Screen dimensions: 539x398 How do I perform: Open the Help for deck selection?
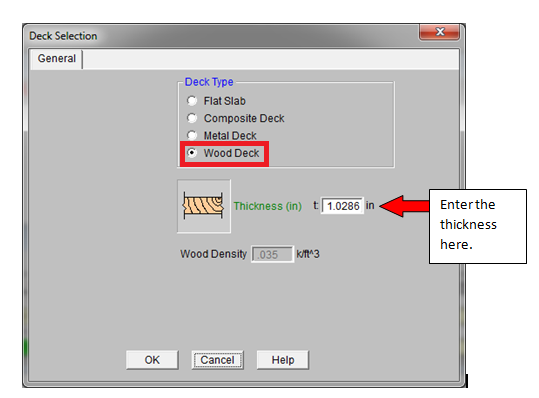pyautogui.click(x=283, y=360)
